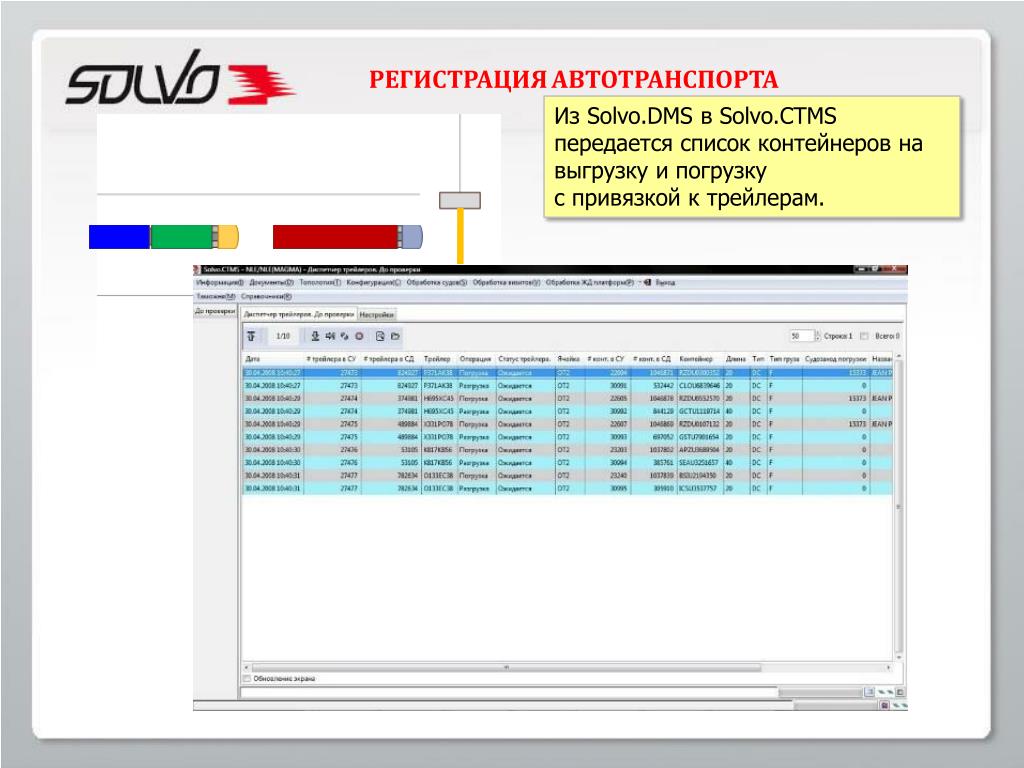
Task: Open the Таможня menu
Action: pos(216,296)
